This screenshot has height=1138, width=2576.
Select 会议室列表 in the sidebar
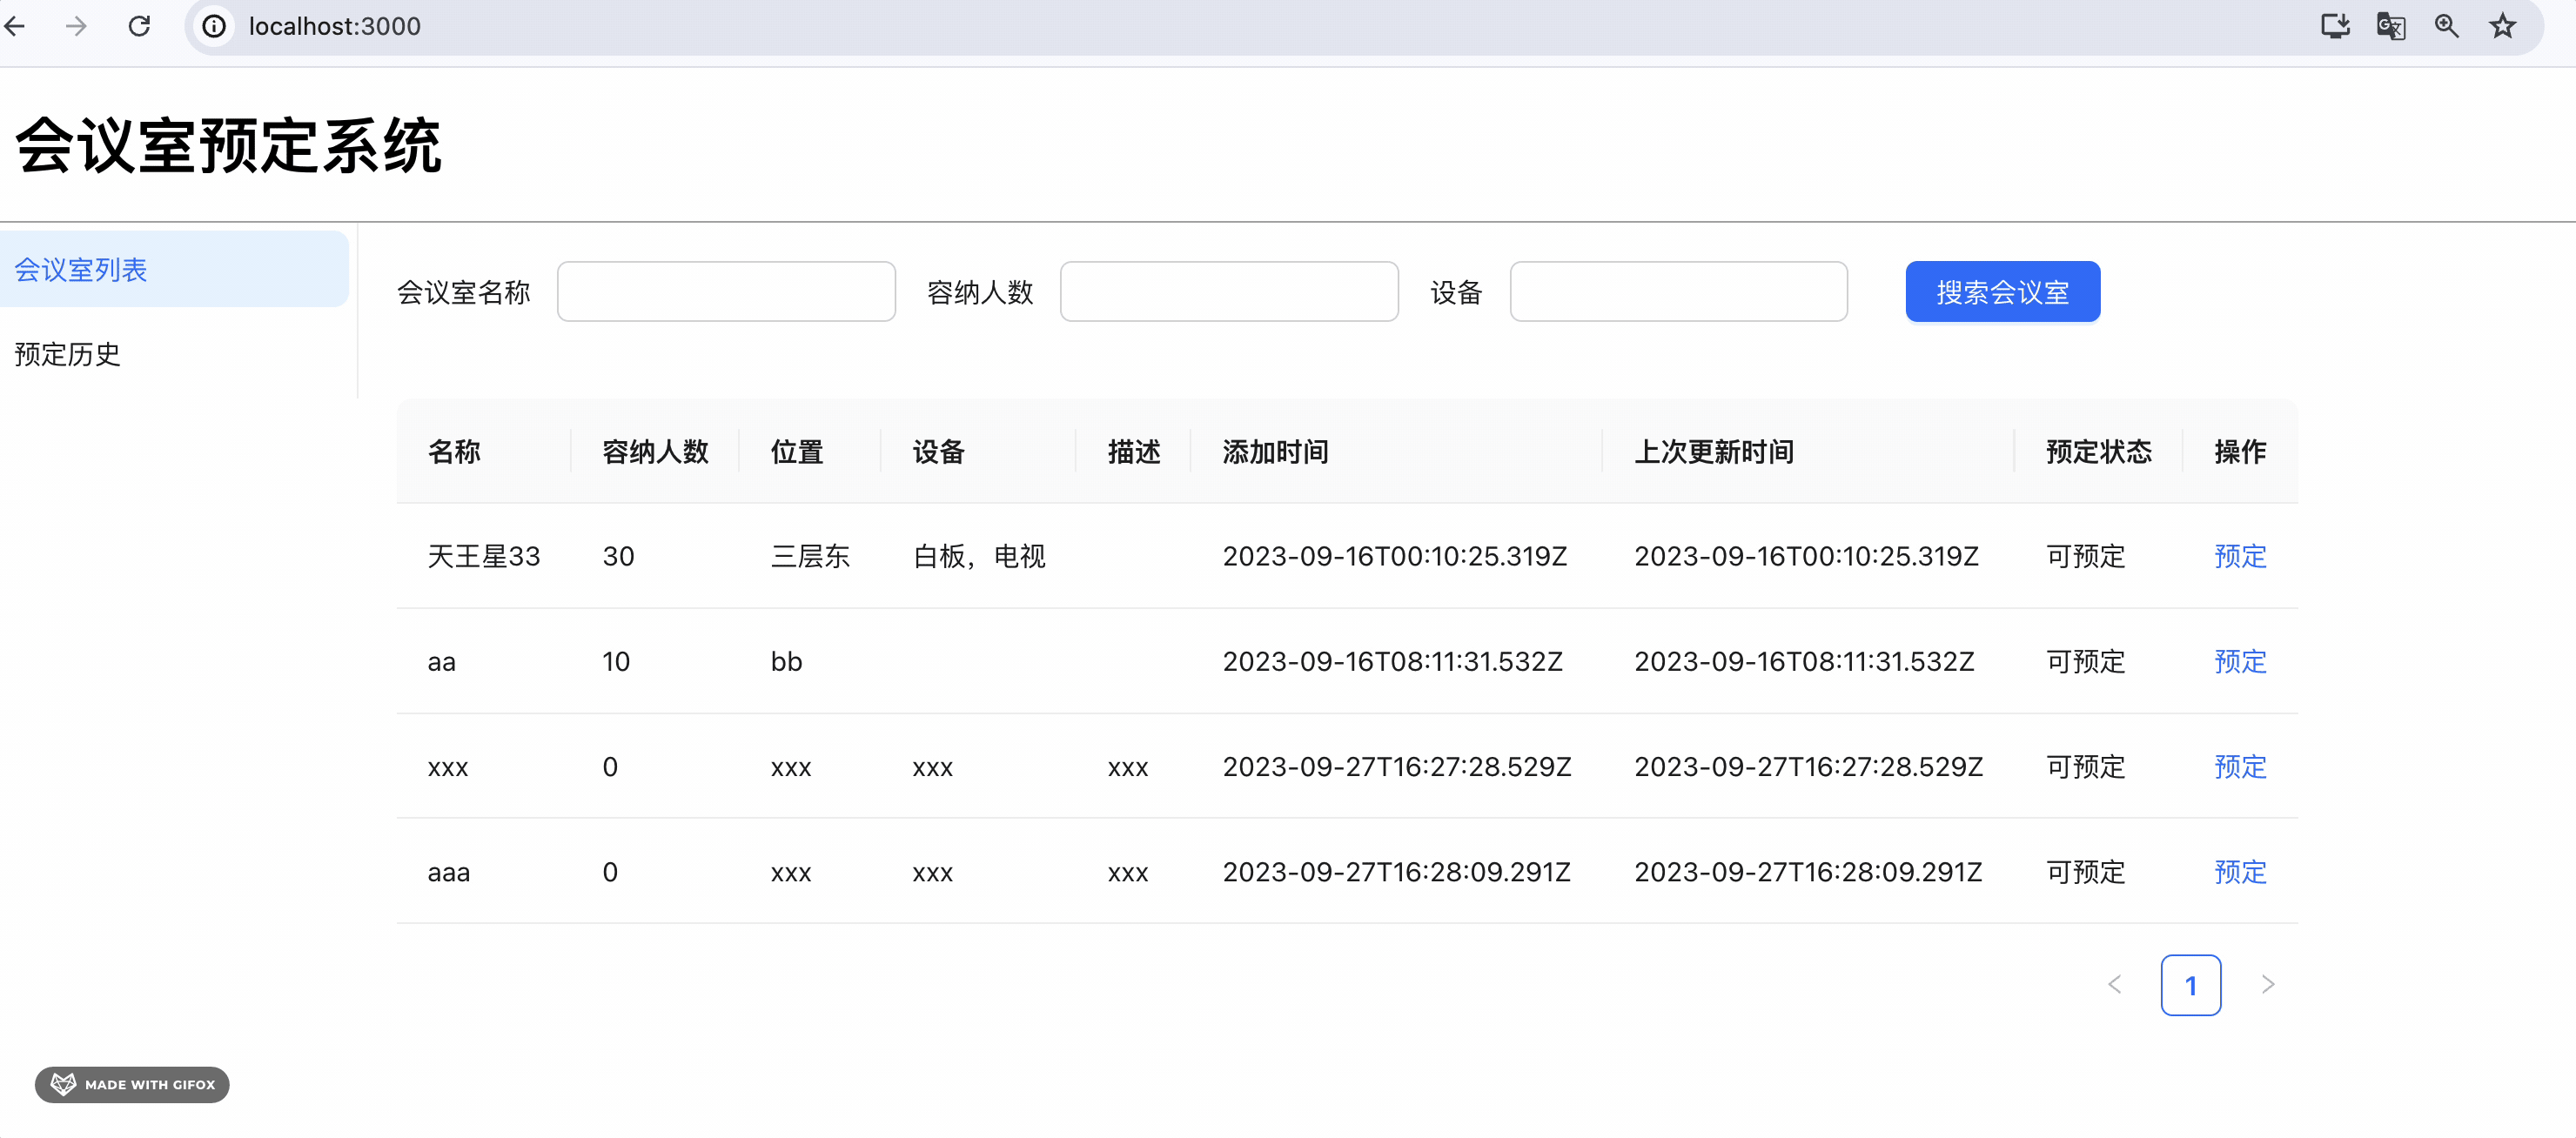174,269
